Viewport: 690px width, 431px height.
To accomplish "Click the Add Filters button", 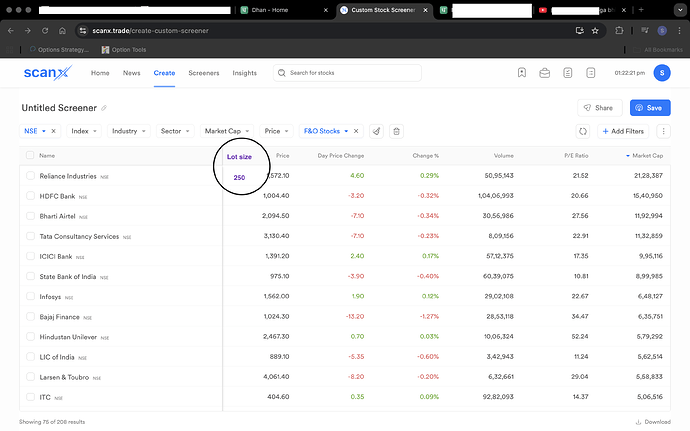I will tap(623, 131).
